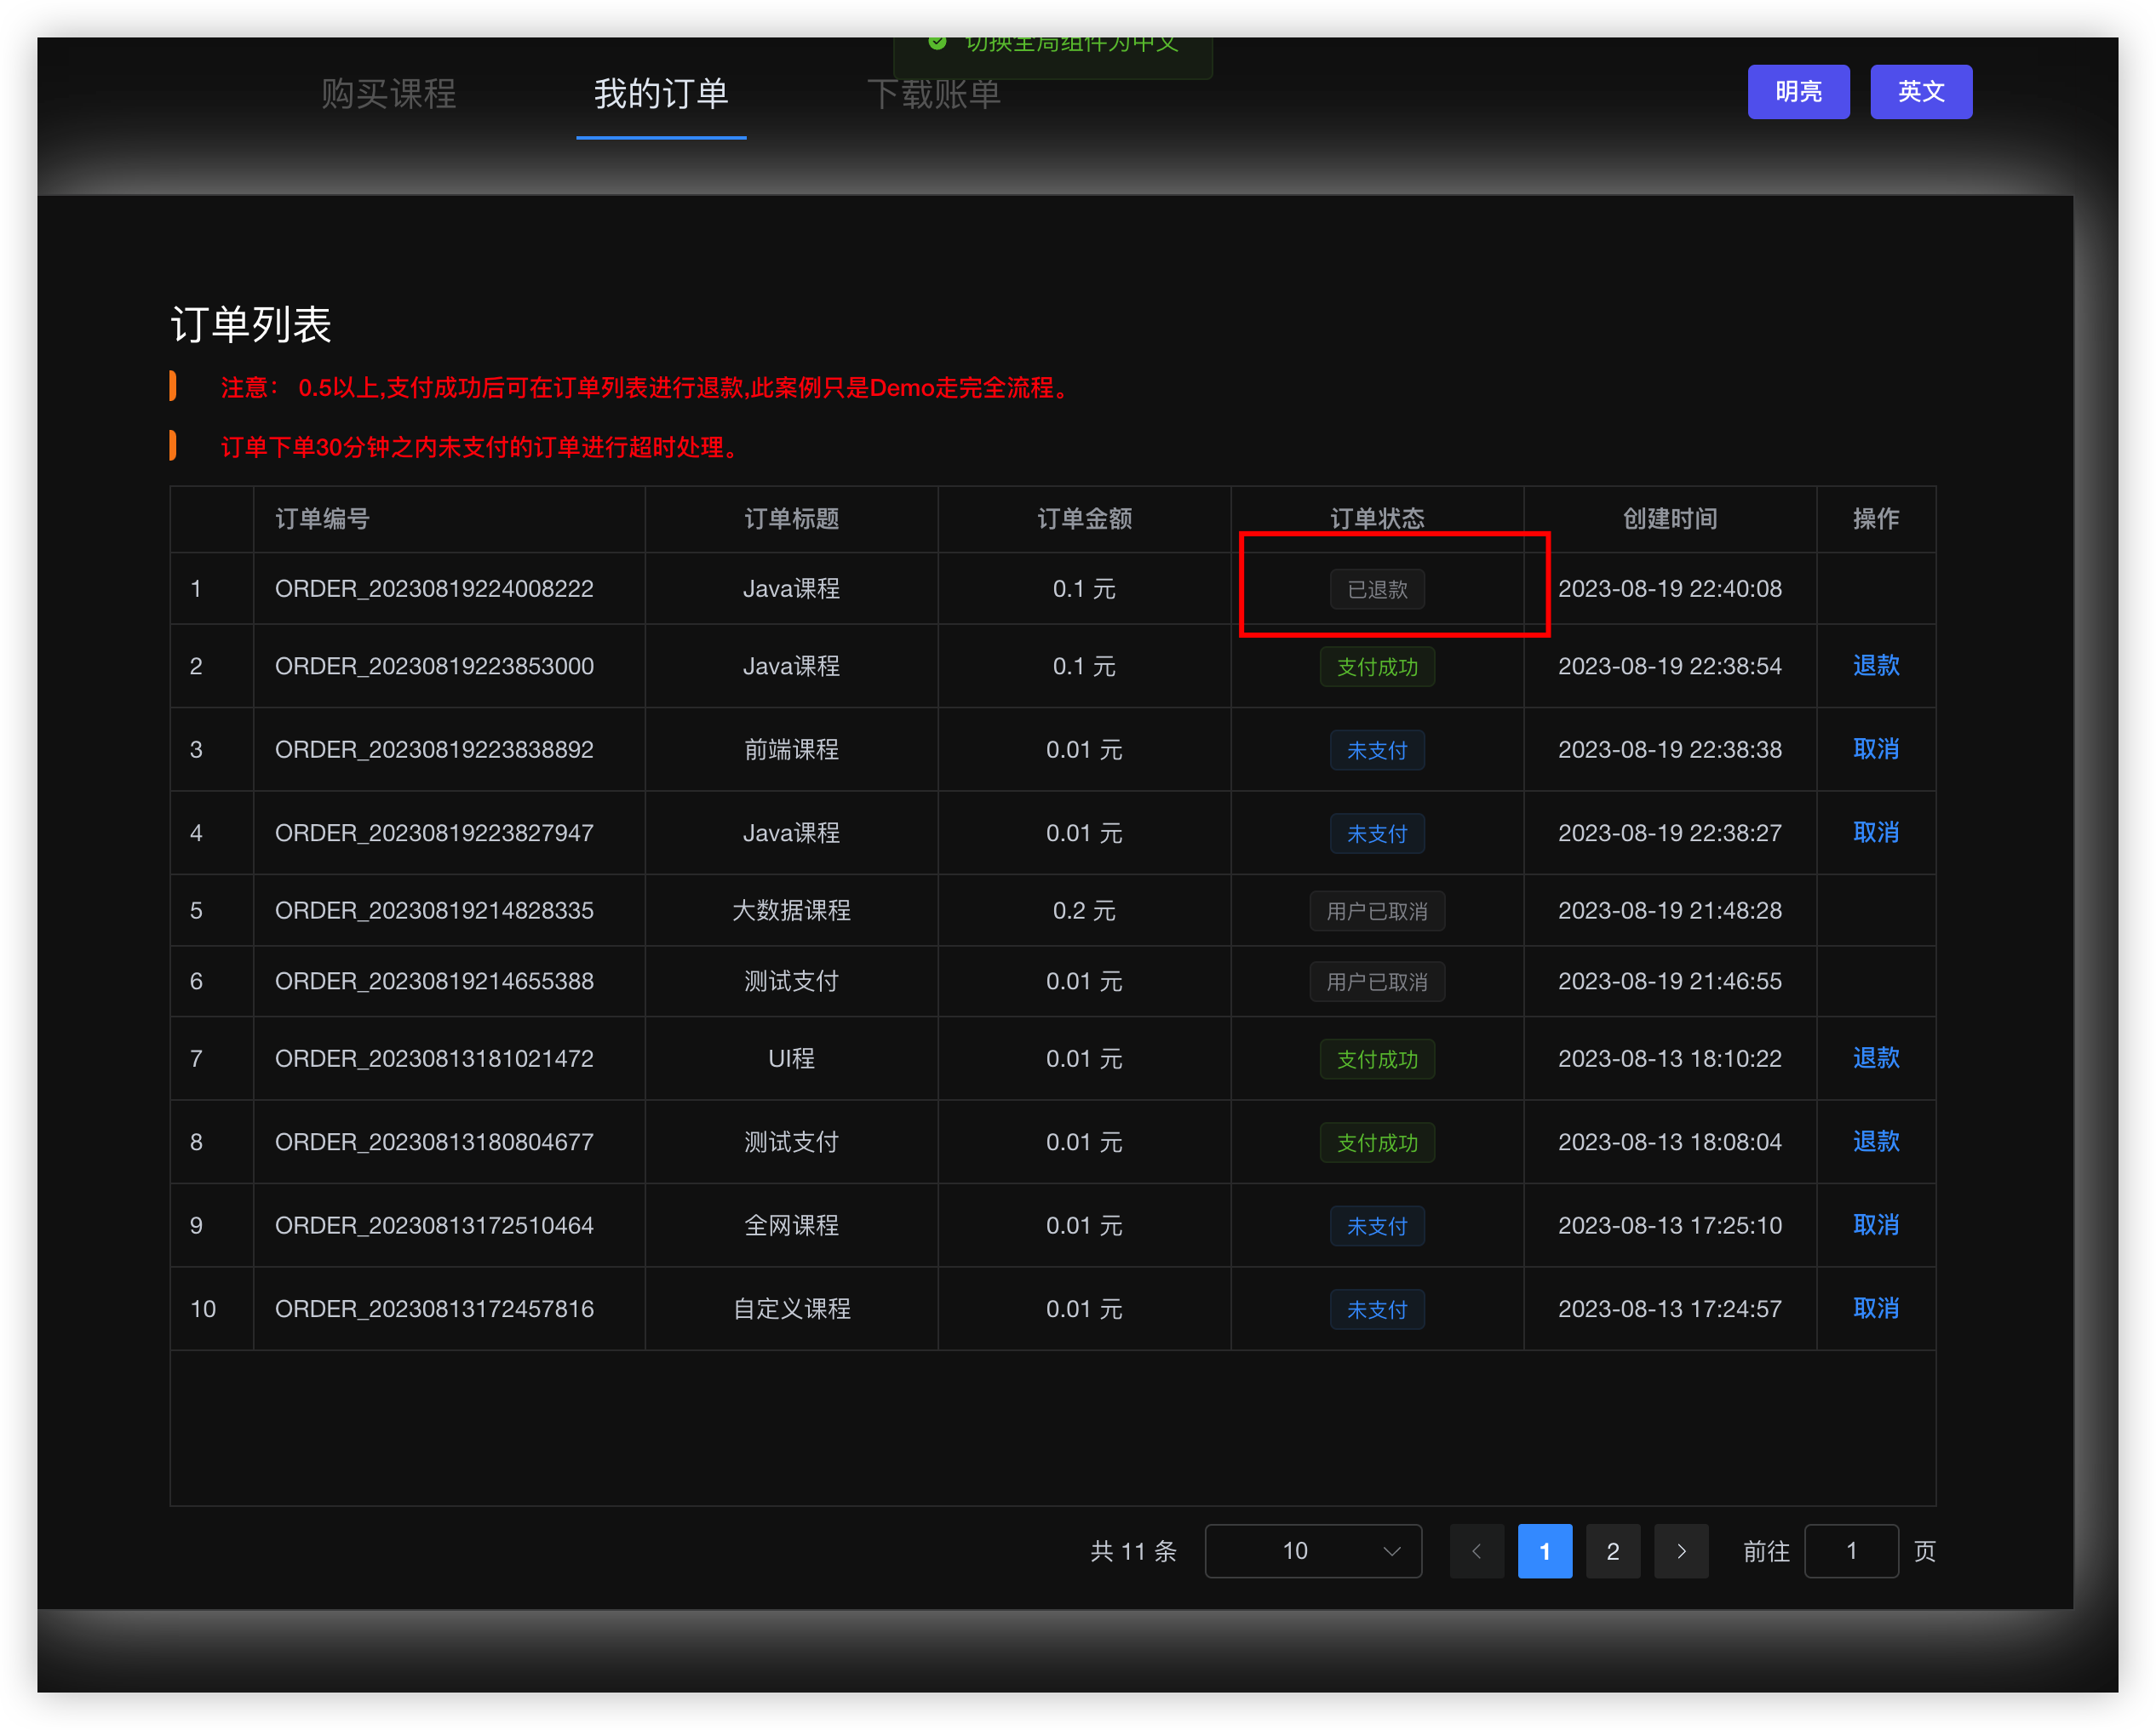Expand the page size dropdown showing 10
This screenshot has height=1730, width=2156.
pos(1313,1551)
